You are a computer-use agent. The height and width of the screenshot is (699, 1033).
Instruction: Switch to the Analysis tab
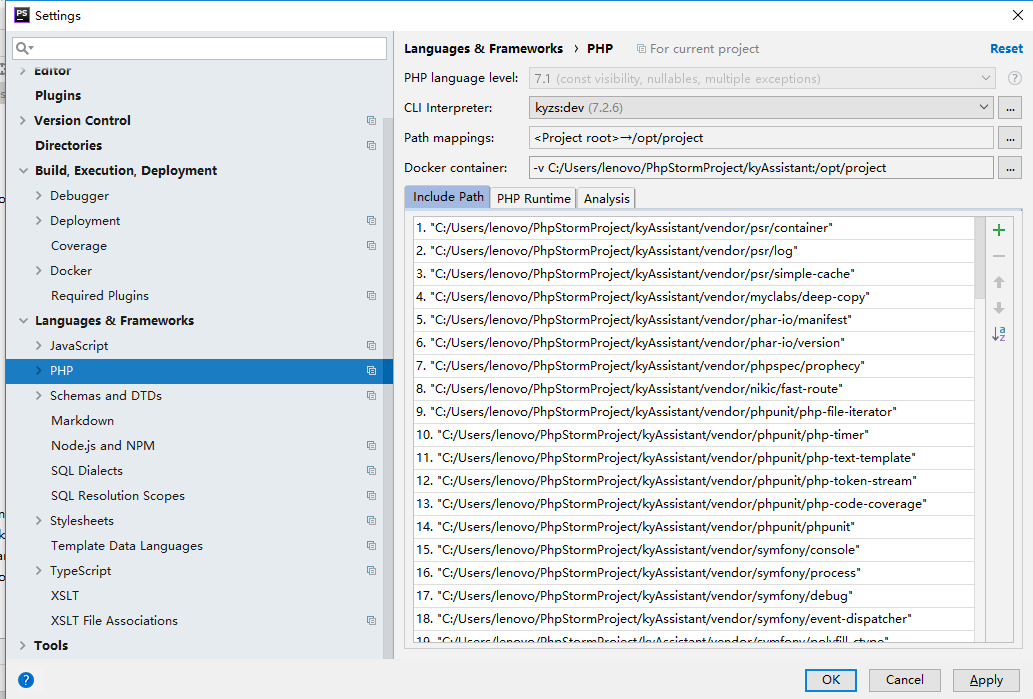click(607, 198)
